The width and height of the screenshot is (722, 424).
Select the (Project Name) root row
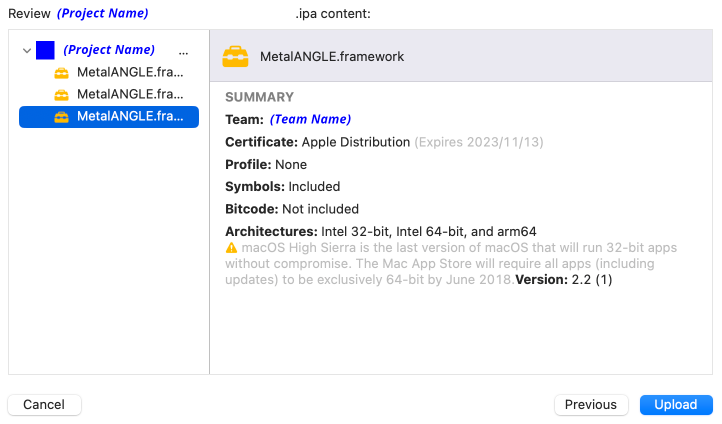point(109,50)
